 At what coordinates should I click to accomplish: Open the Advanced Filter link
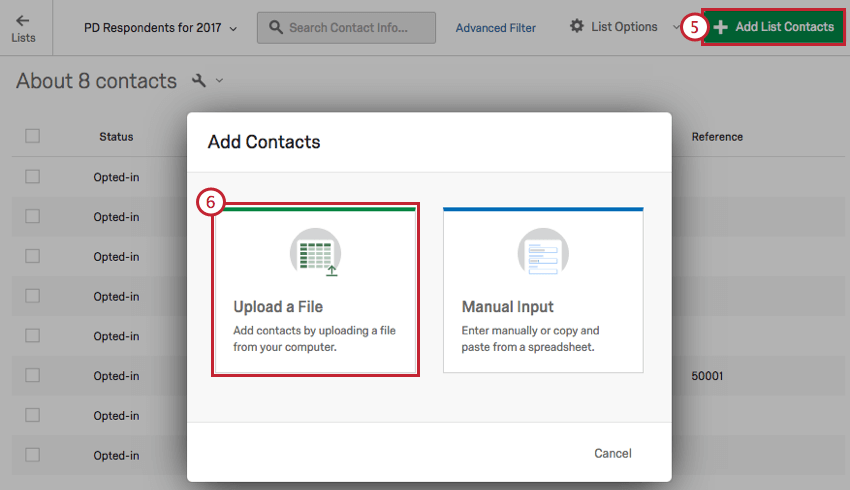[x=495, y=28]
